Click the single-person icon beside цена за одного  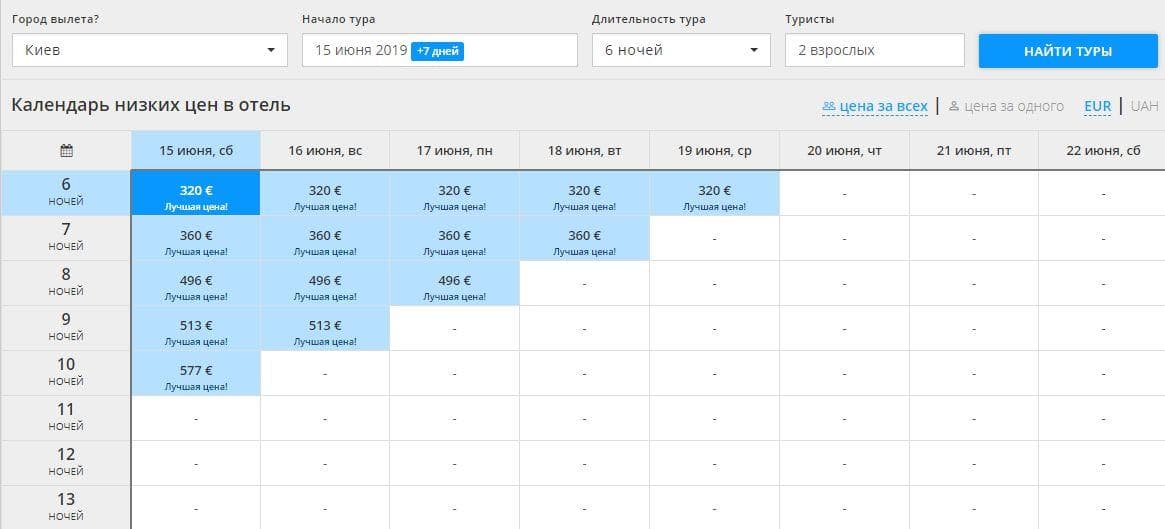coord(954,106)
